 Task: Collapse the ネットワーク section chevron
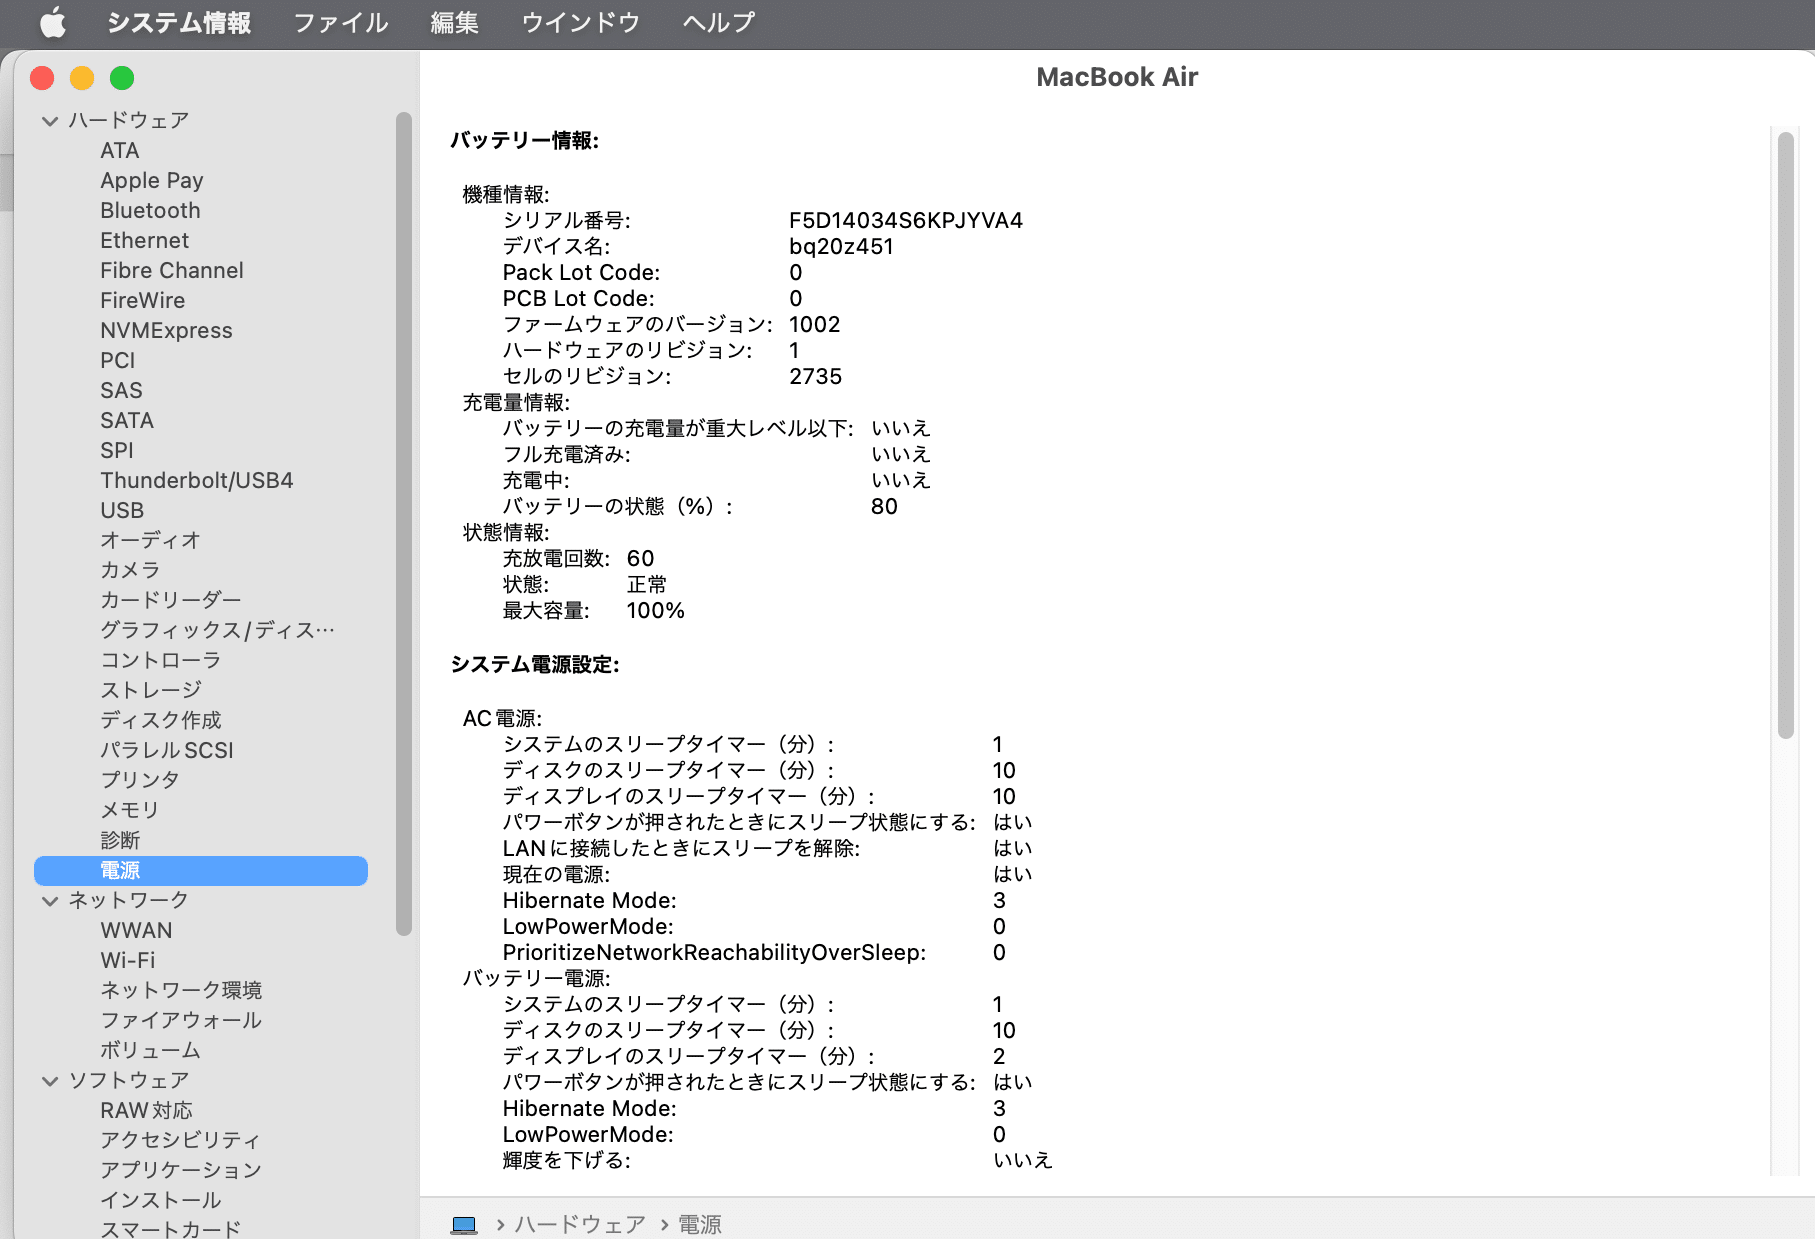pyautogui.click(x=50, y=901)
